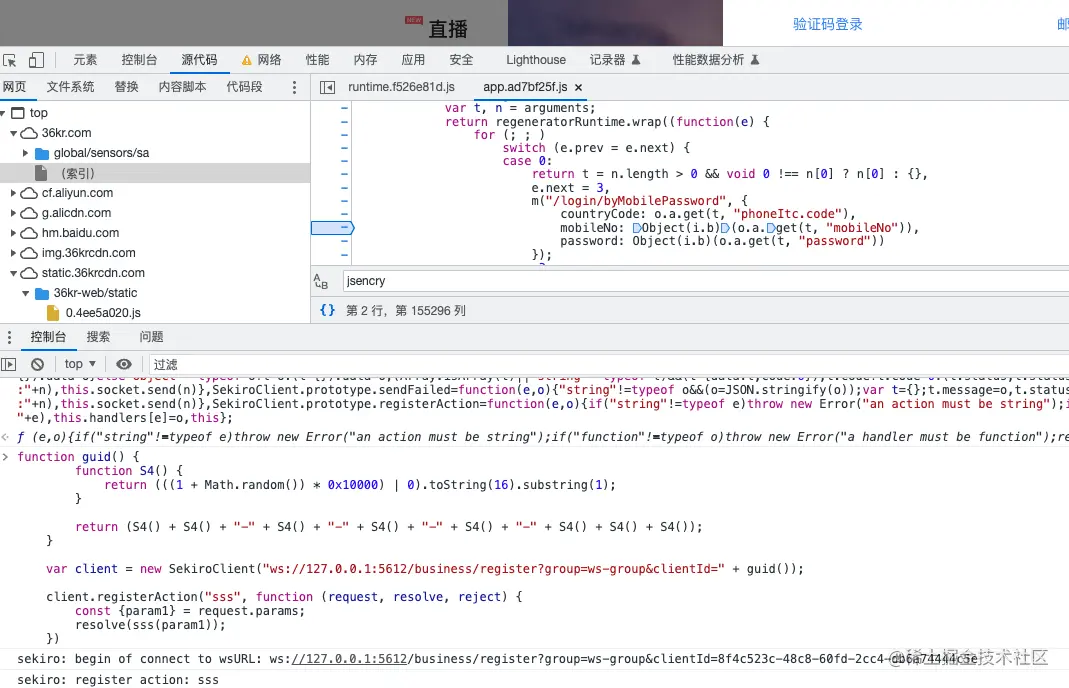Select the 网页 sources sub-tab
This screenshot has width=1069, height=688.
click(x=14, y=87)
